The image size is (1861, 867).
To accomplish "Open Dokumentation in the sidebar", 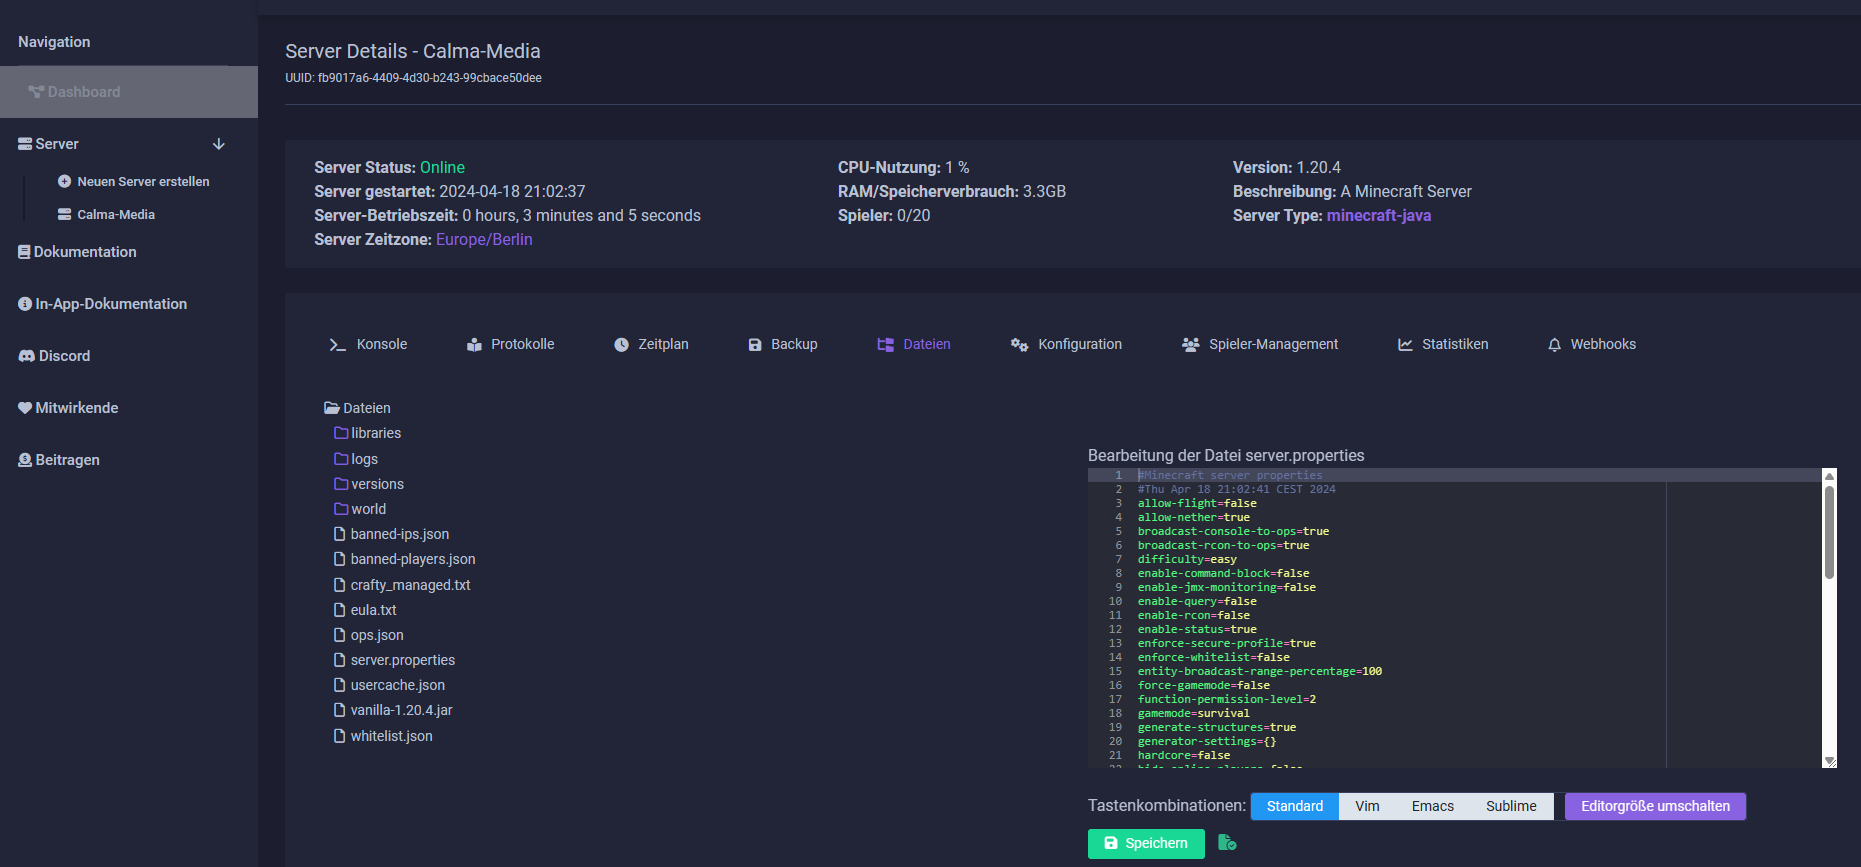I will 85,252.
